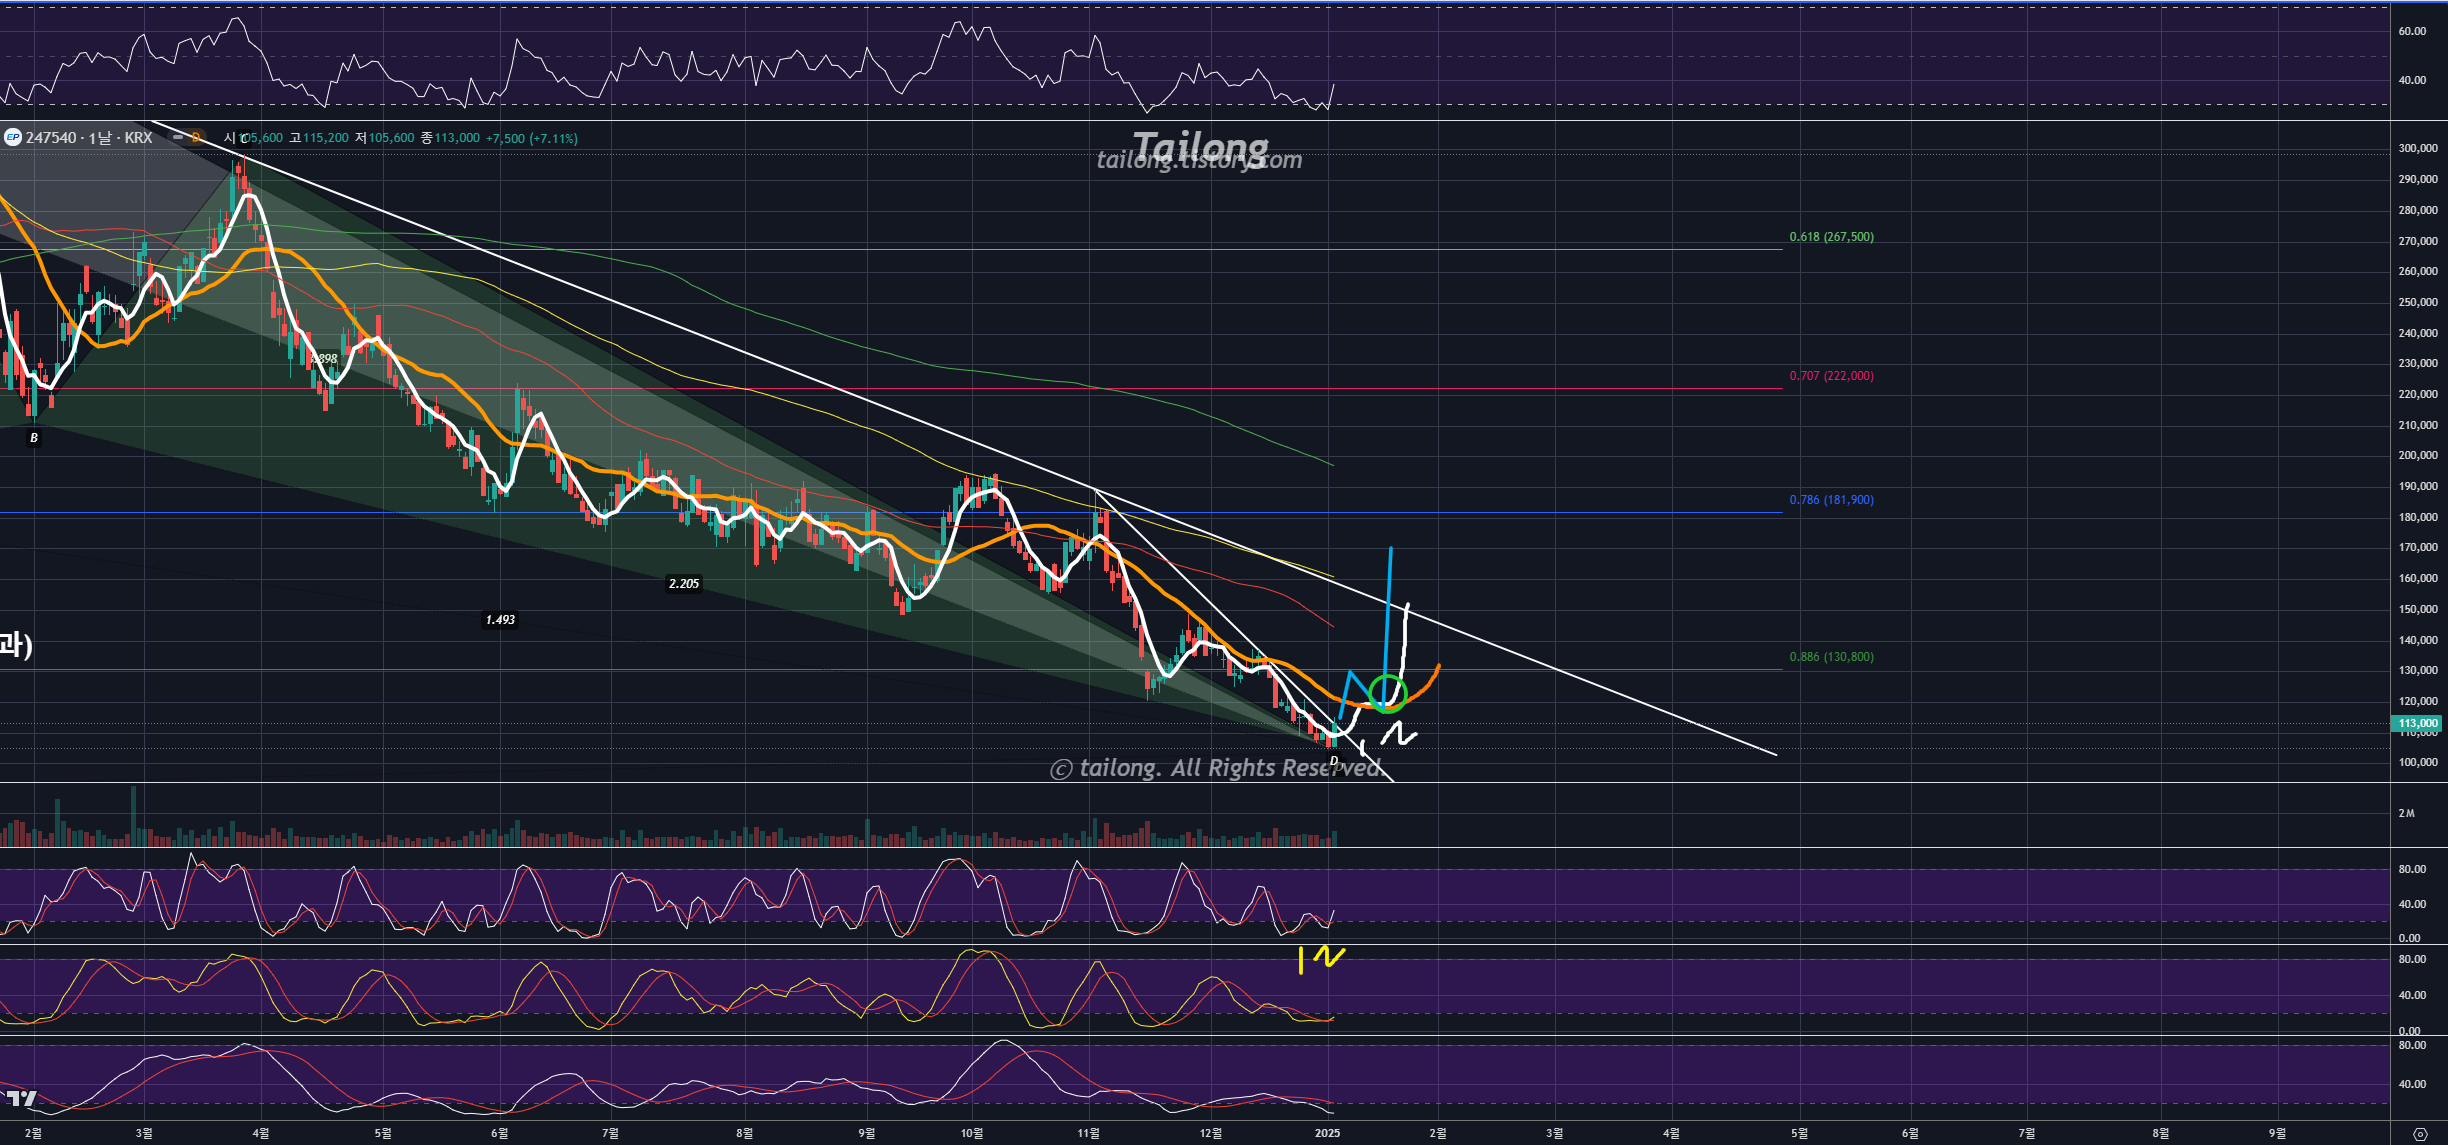This screenshot has width=2448, height=1145.
Task: Click the EP symbol logo icon
Action: 13,137
